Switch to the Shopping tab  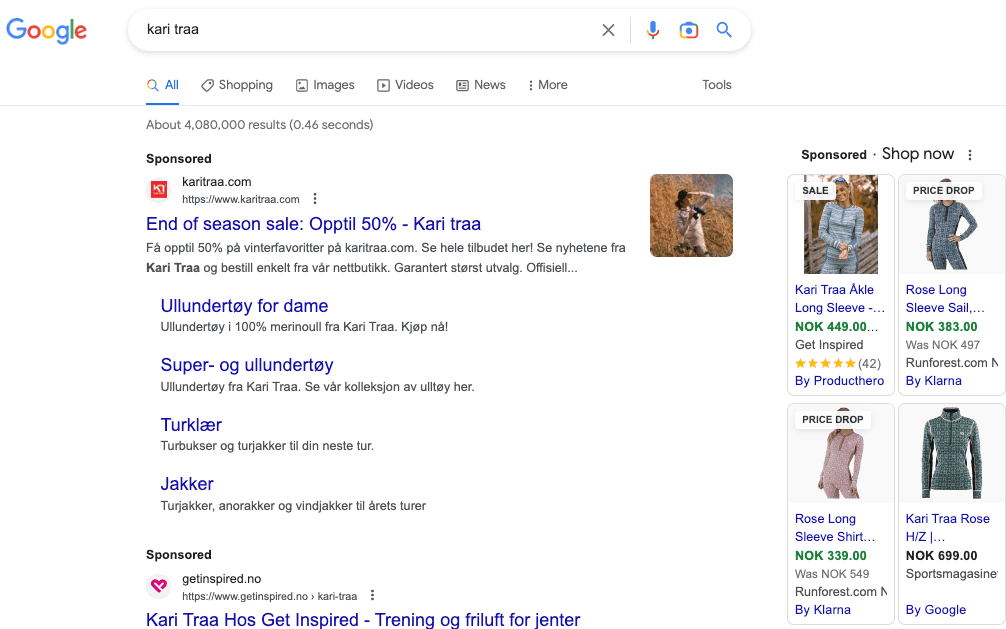237,85
